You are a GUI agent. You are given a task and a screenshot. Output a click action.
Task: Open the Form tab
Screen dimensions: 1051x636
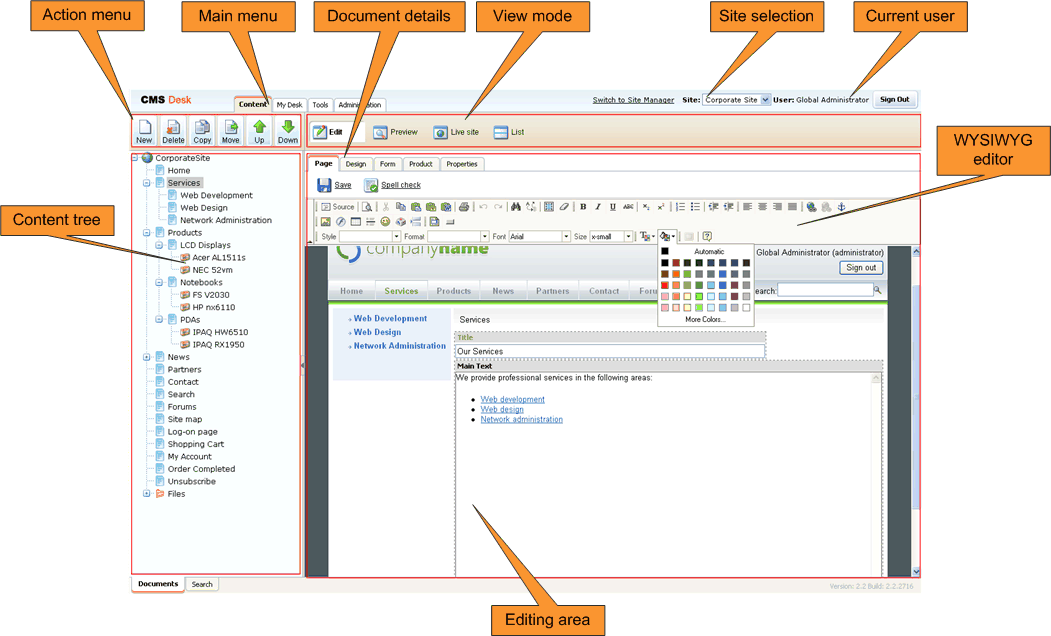coord(387,164)
